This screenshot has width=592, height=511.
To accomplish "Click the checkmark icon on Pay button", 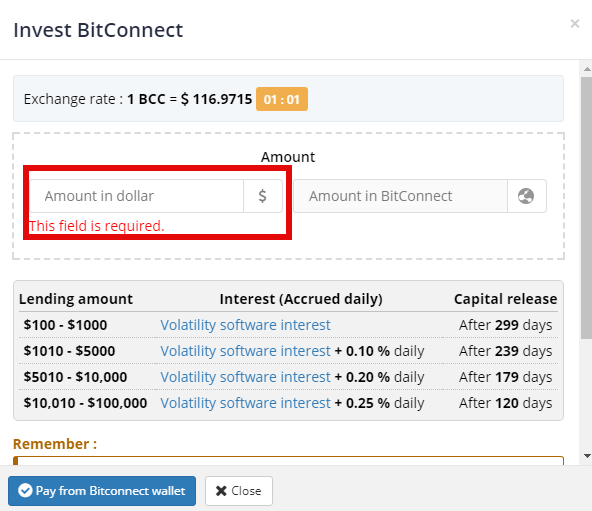I will tap(25, 491).
